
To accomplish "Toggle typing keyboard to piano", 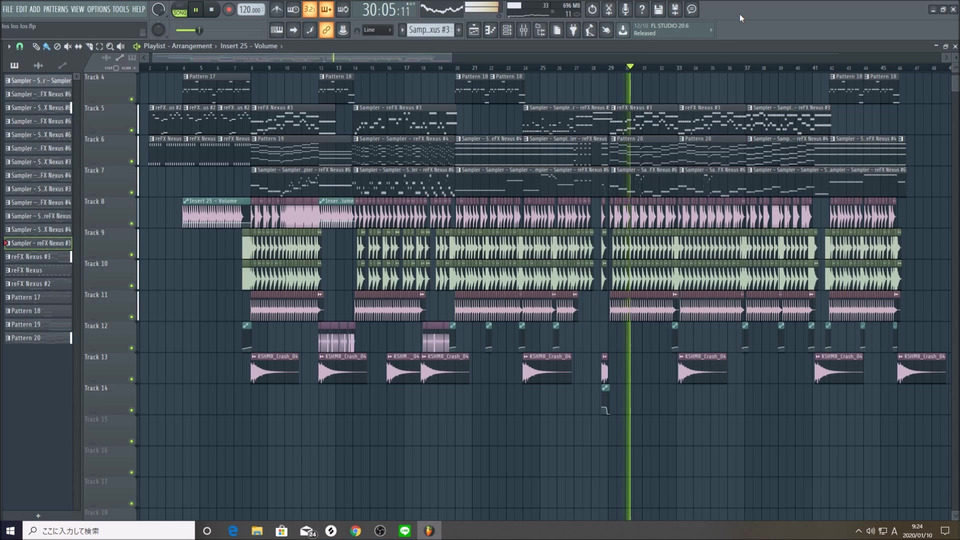I will tap(277, 30).
